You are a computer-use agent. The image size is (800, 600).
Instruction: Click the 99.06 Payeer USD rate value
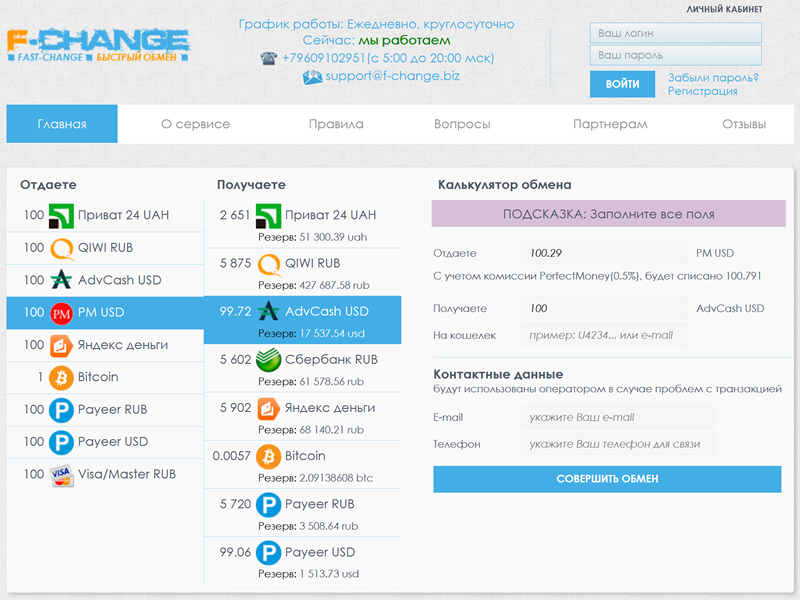point(235,552)
